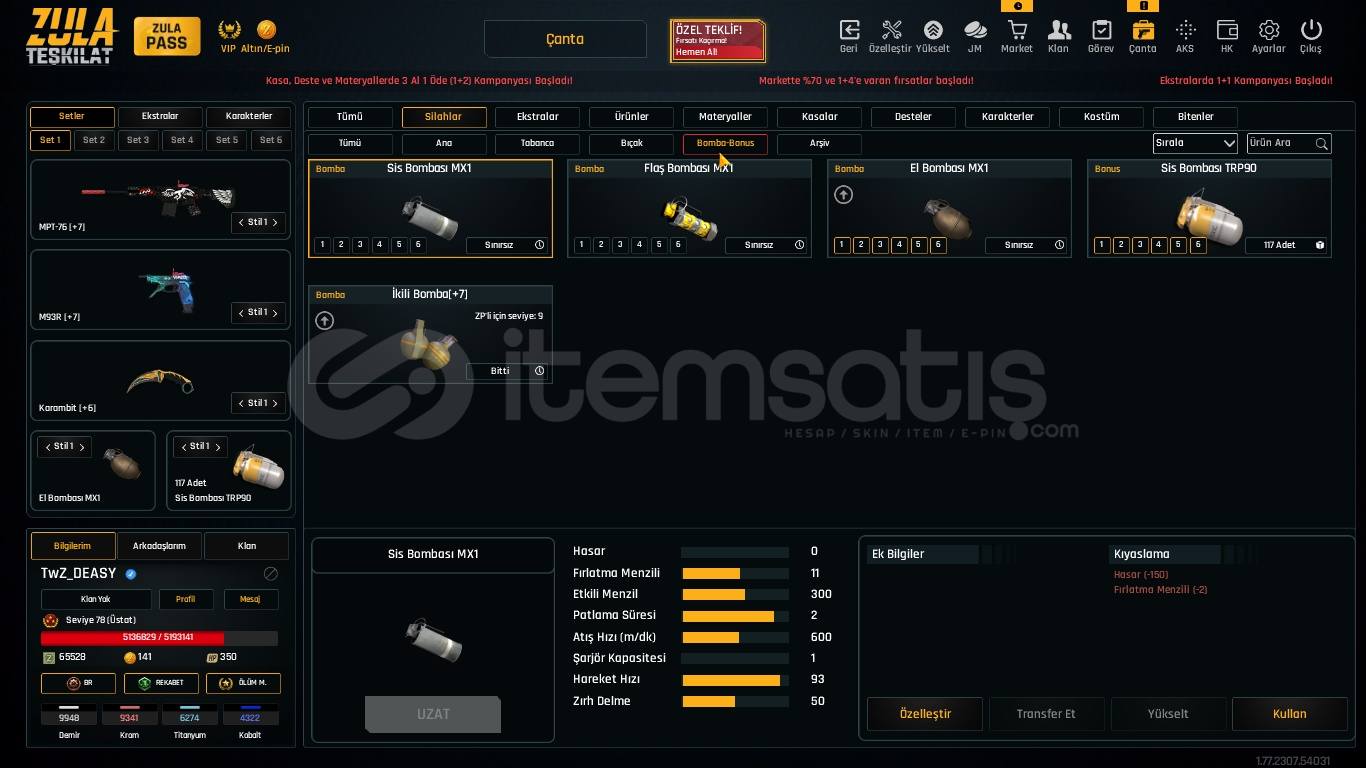Previous style arrow for Karambit [+6]
Screen dimensions: 1366x768
pyautogui.click(x=240, y=403)
